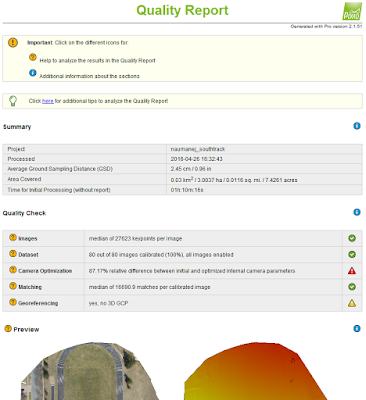Click the green check status for Matching
The width and height of the screenshot is (366, 400).
352,287
